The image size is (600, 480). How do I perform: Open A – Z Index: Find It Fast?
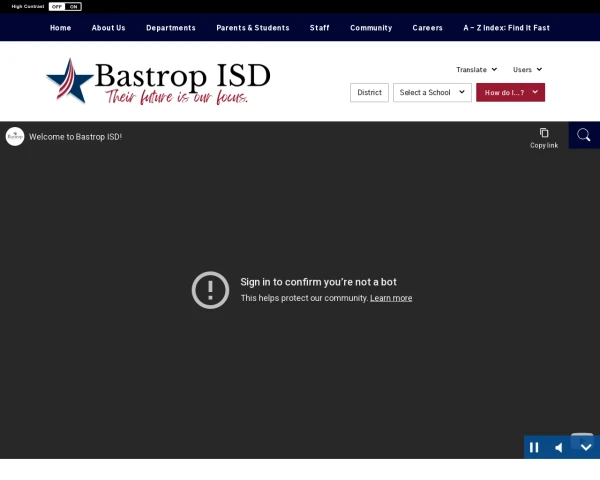[x=507, y=28]
